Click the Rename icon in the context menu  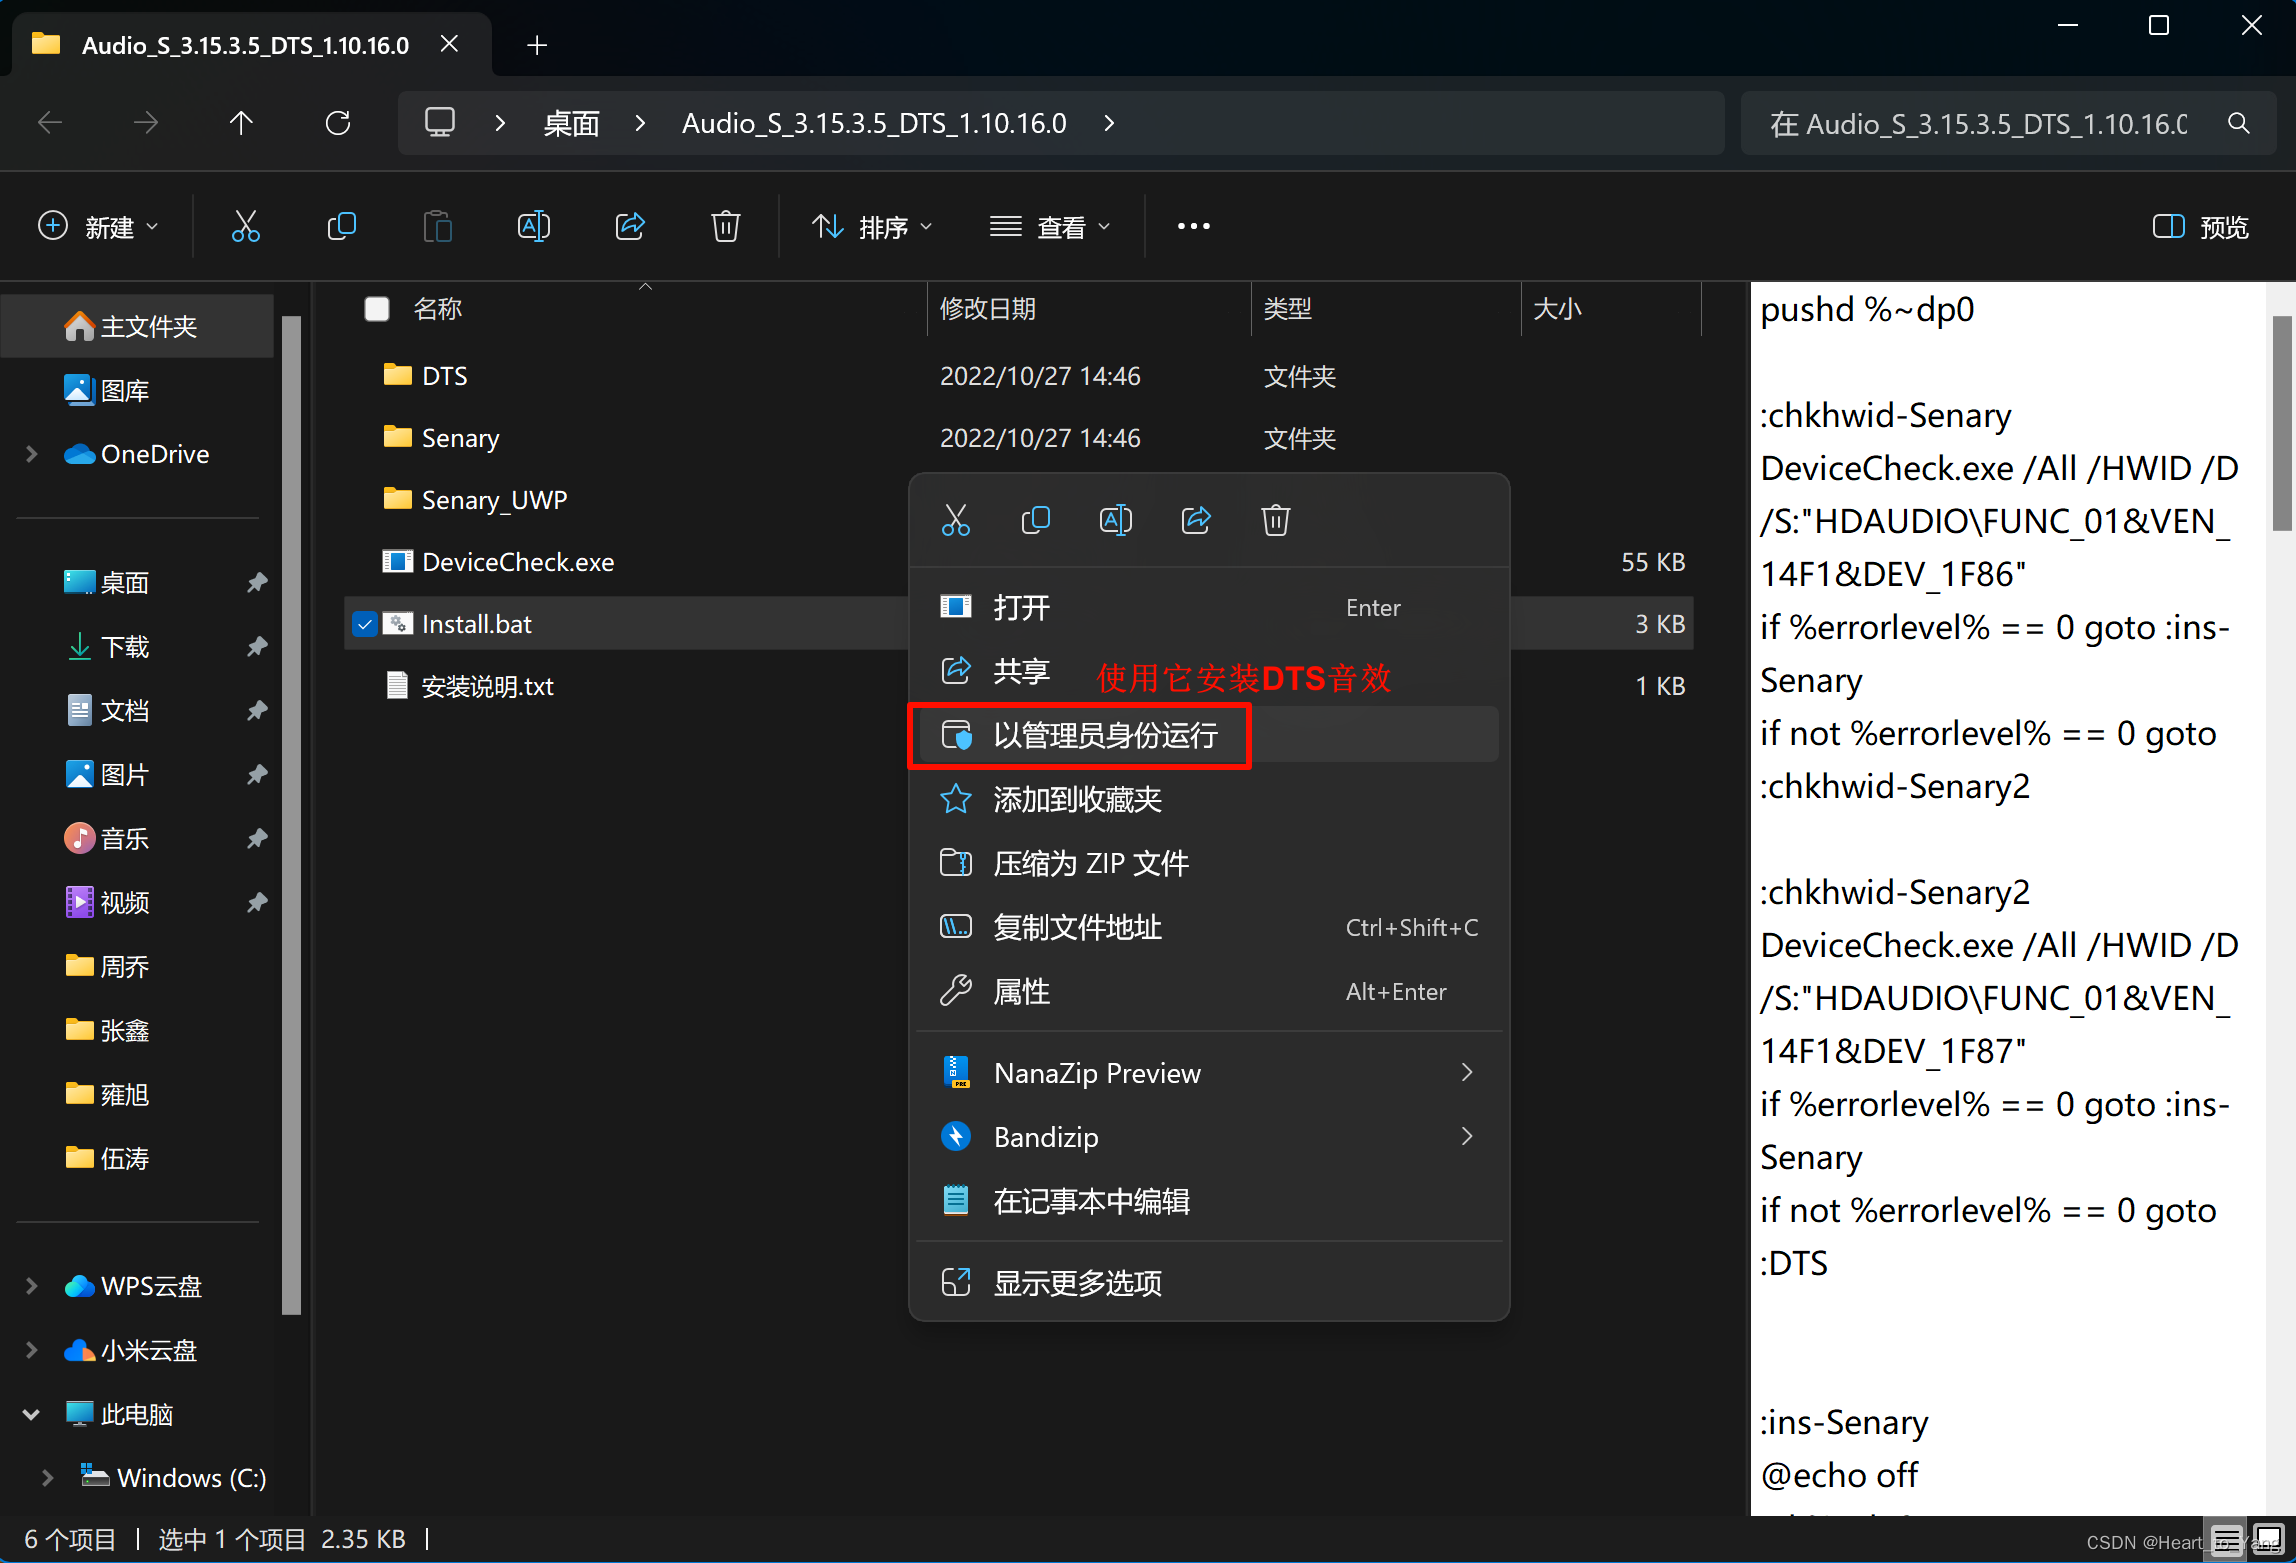point(1115,520)
